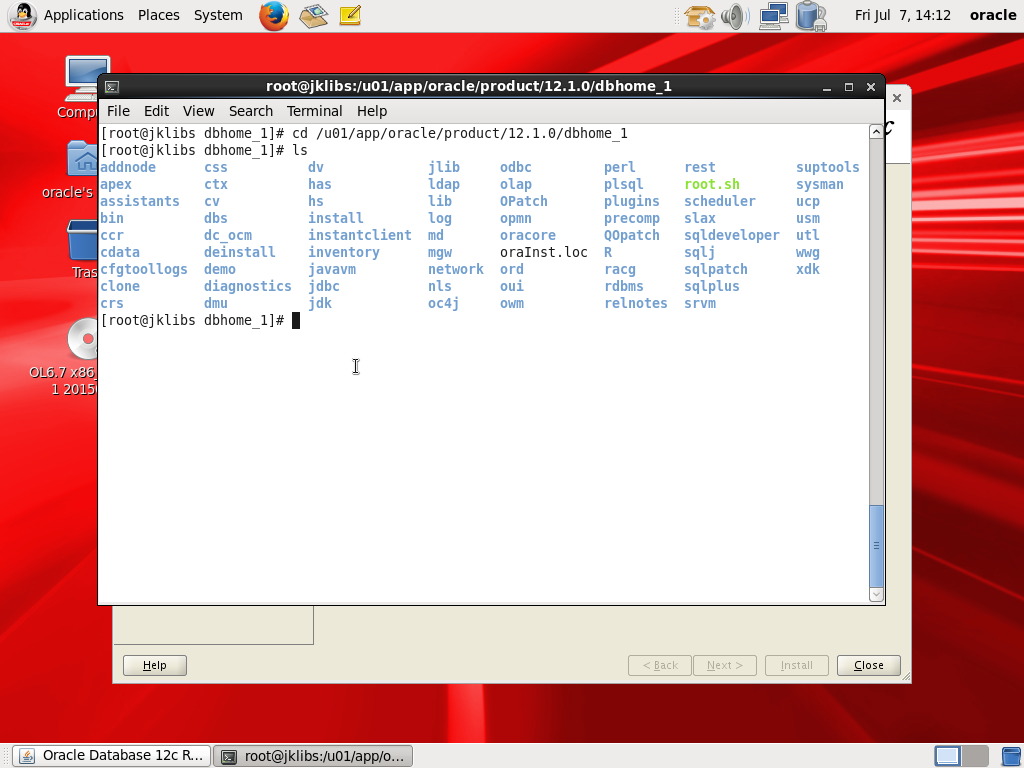Viewport: 1024px width, 768px height.
Task: Click the OPatch directory name
Action: pyautogui.click(x=524, y=202)
